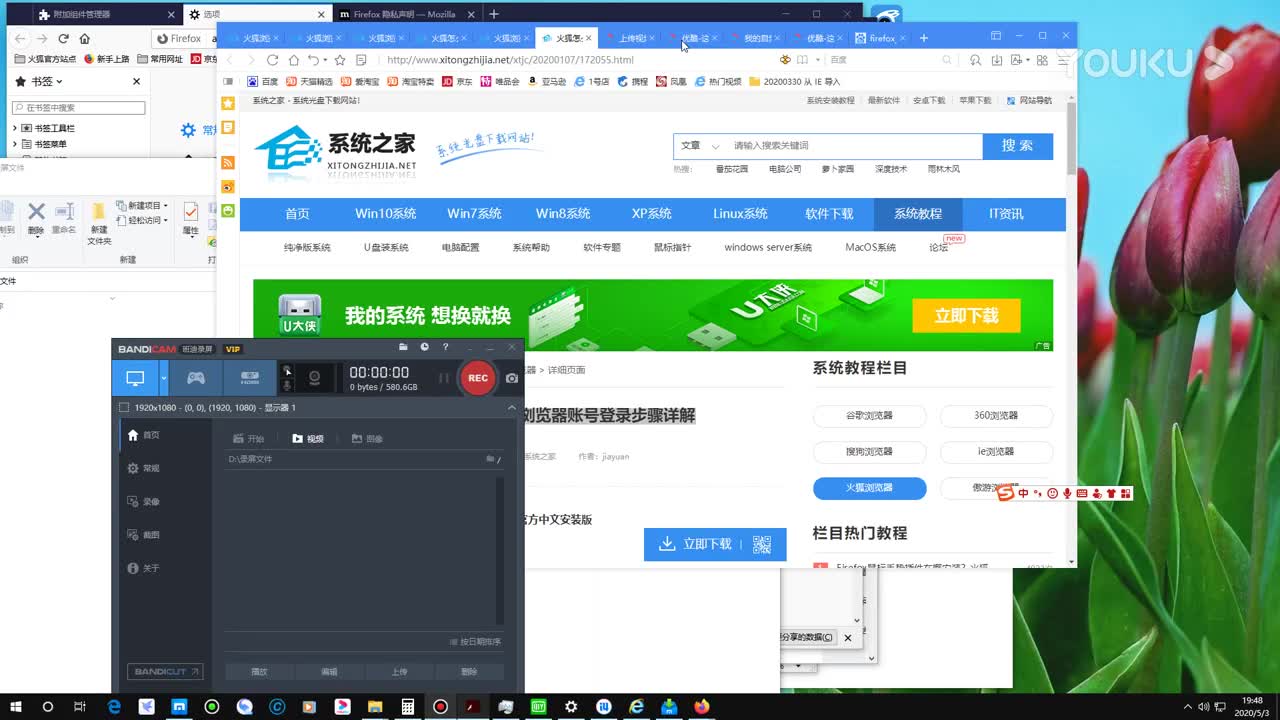Open Linux系统 navigation menu item
1280x720 pixels.
pyautogui.click(x=740, y=214)
